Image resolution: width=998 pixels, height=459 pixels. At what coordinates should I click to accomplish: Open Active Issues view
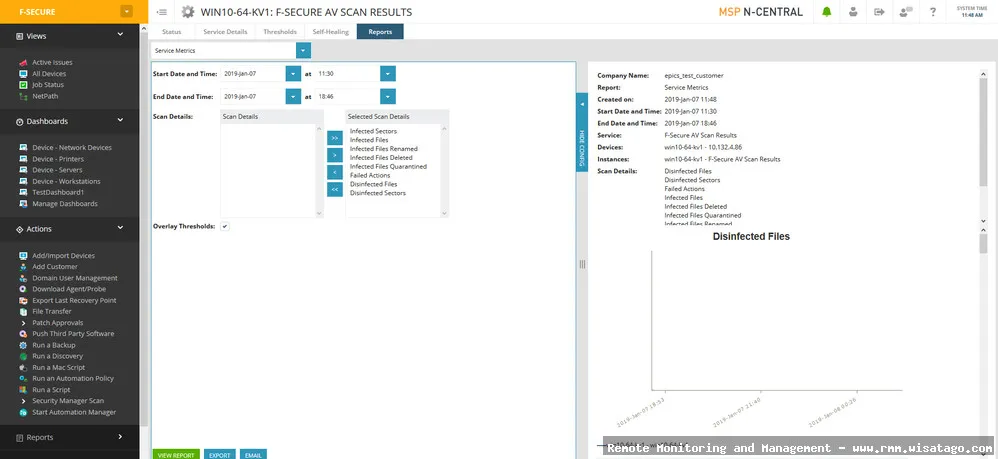[52, 62]
